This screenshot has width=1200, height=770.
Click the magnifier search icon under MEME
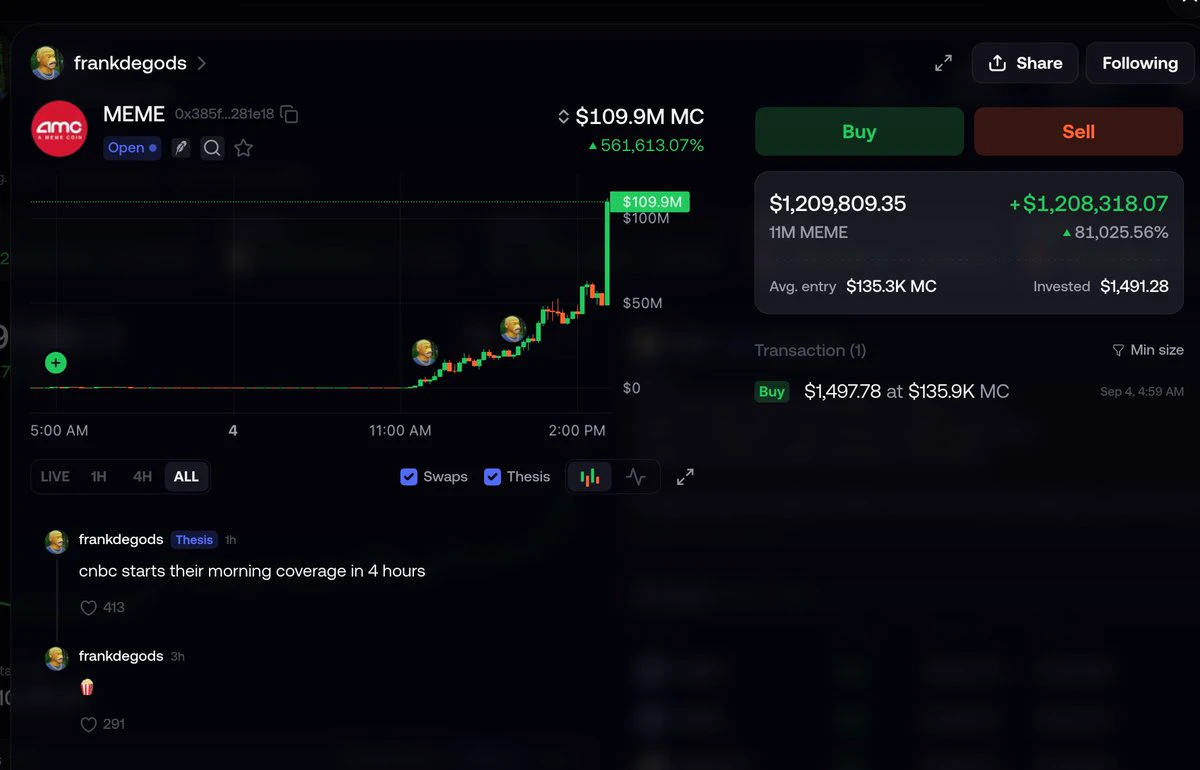[x=212, y=148]
